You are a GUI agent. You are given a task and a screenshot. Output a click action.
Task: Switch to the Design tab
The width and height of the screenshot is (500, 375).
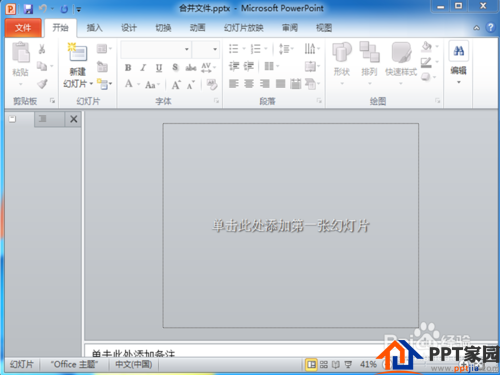(x=129, y=28)
